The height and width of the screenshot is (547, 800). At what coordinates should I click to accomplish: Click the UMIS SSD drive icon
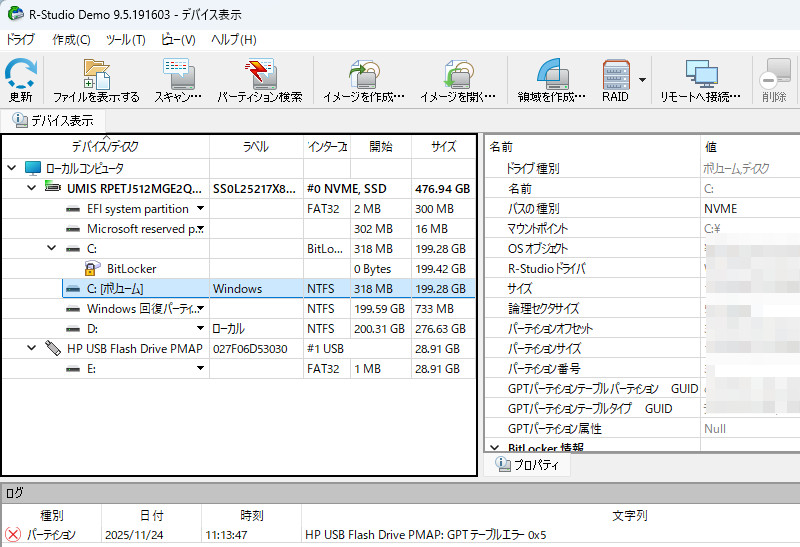pos(53,187)
